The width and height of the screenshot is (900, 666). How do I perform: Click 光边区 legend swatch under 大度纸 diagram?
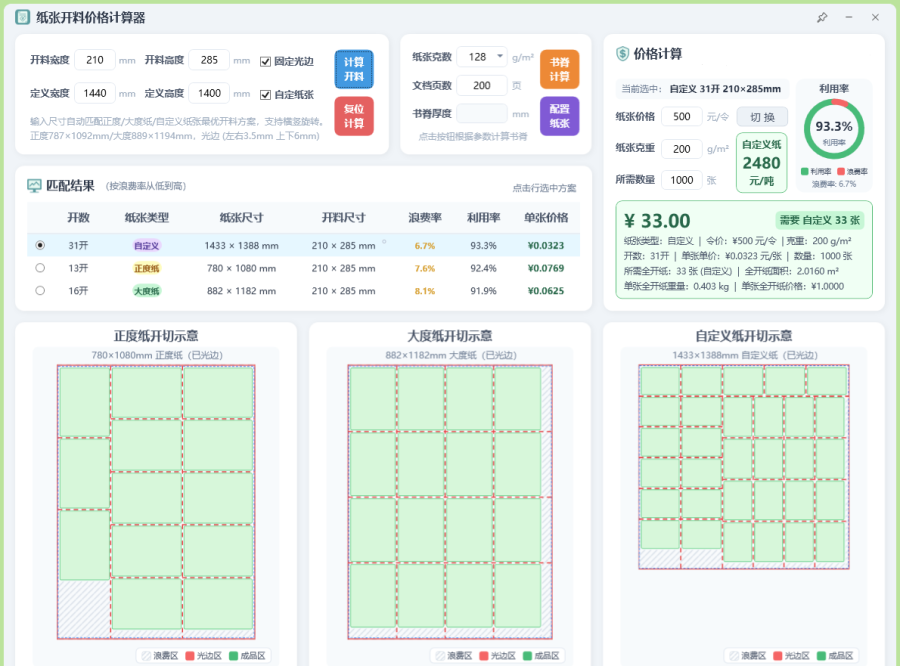[483, 656]
